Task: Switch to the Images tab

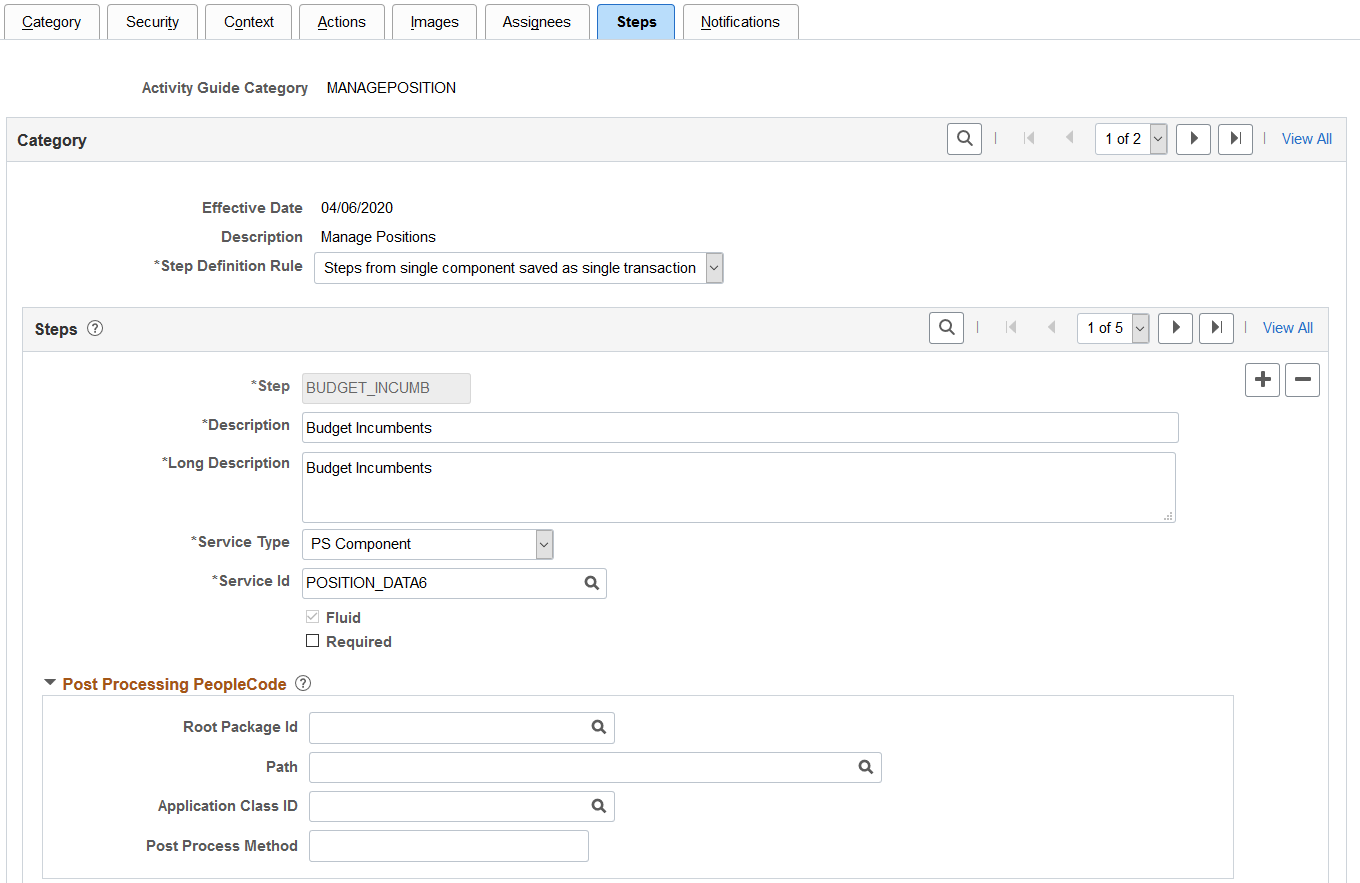Action: [x=435, y=22]
